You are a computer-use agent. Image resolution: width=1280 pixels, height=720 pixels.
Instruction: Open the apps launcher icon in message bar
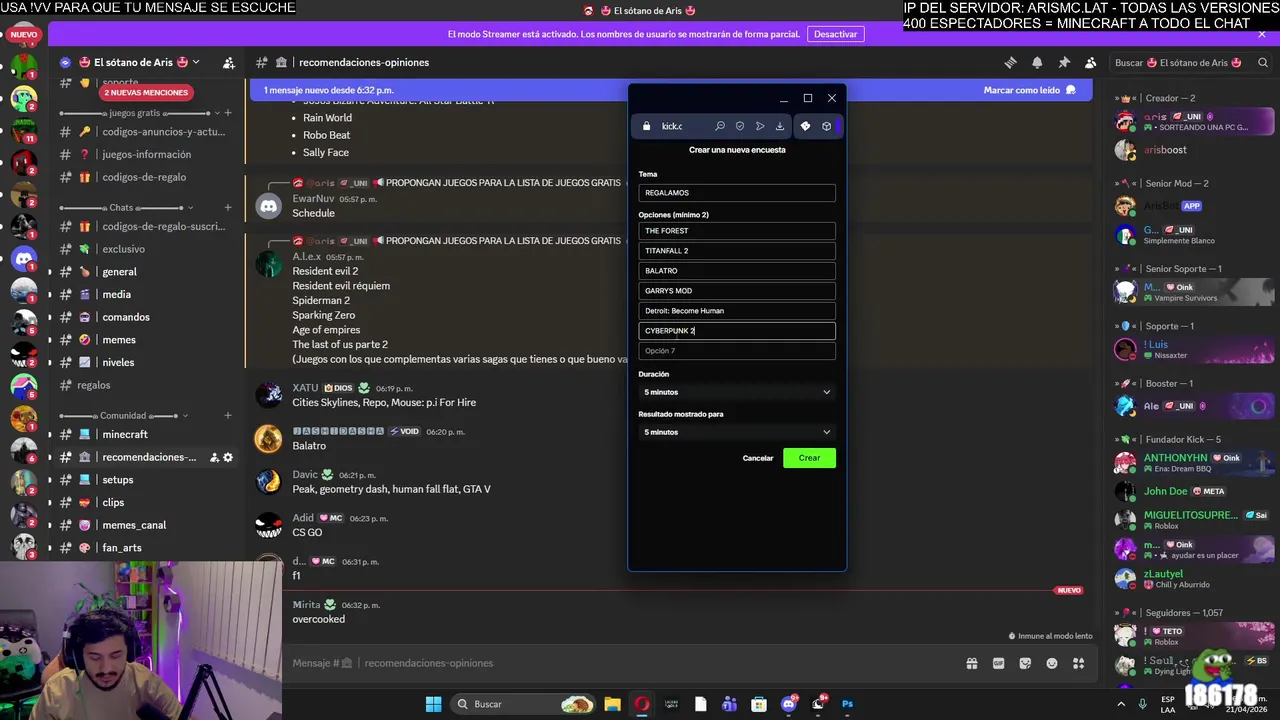pos(1079,663)
